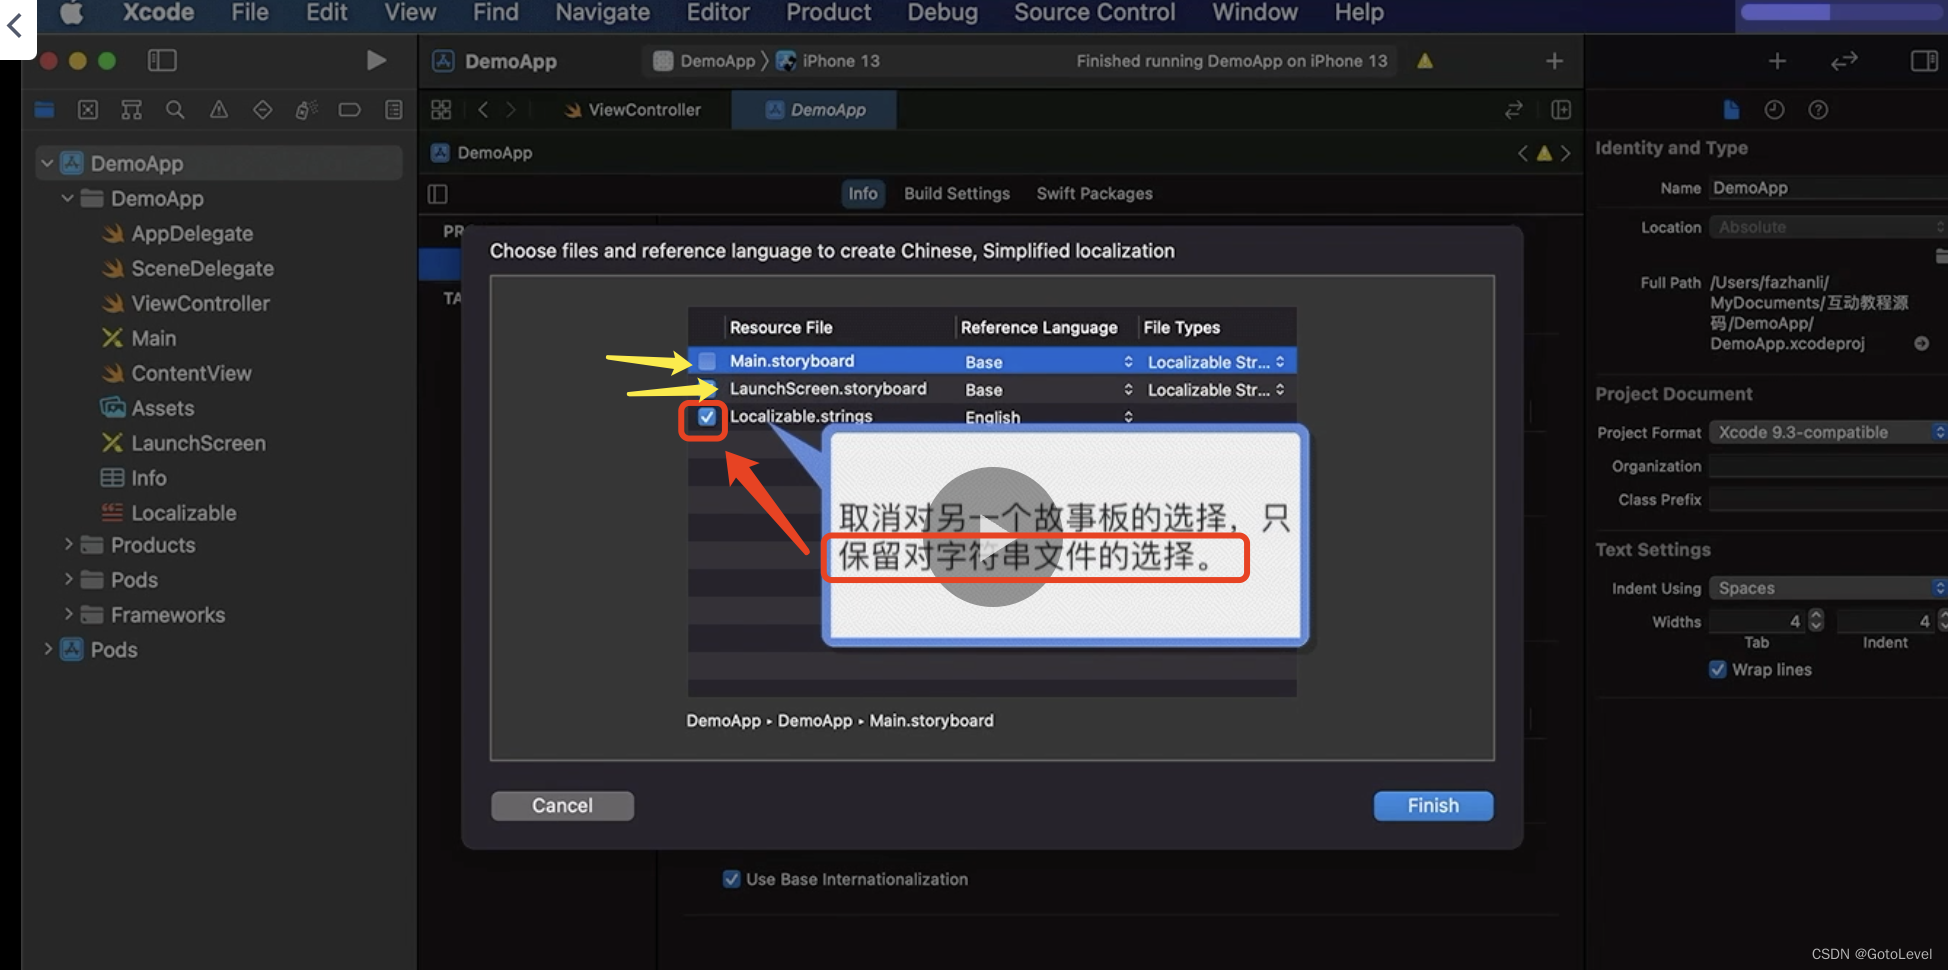Click the Name field DemoApp

pos(1828,188)
